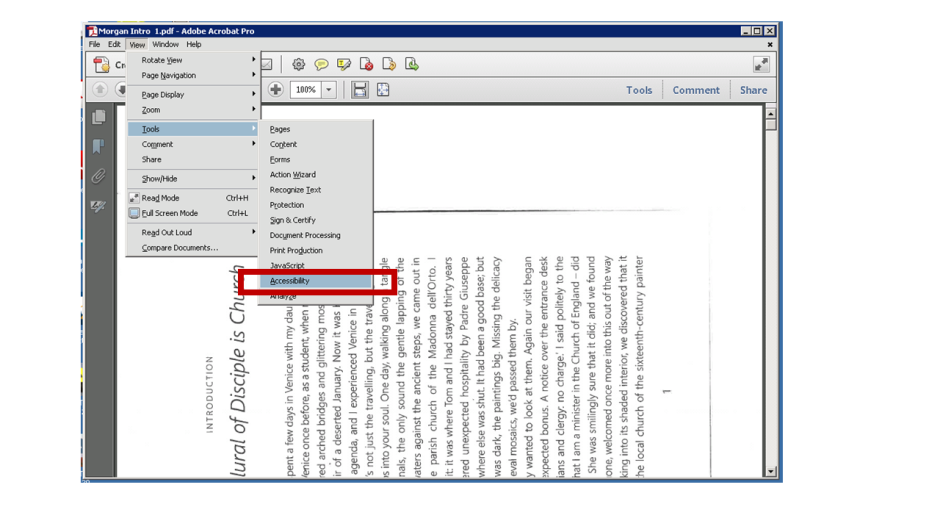Click the vertical scrollbar up arrow

pos(770,113)
